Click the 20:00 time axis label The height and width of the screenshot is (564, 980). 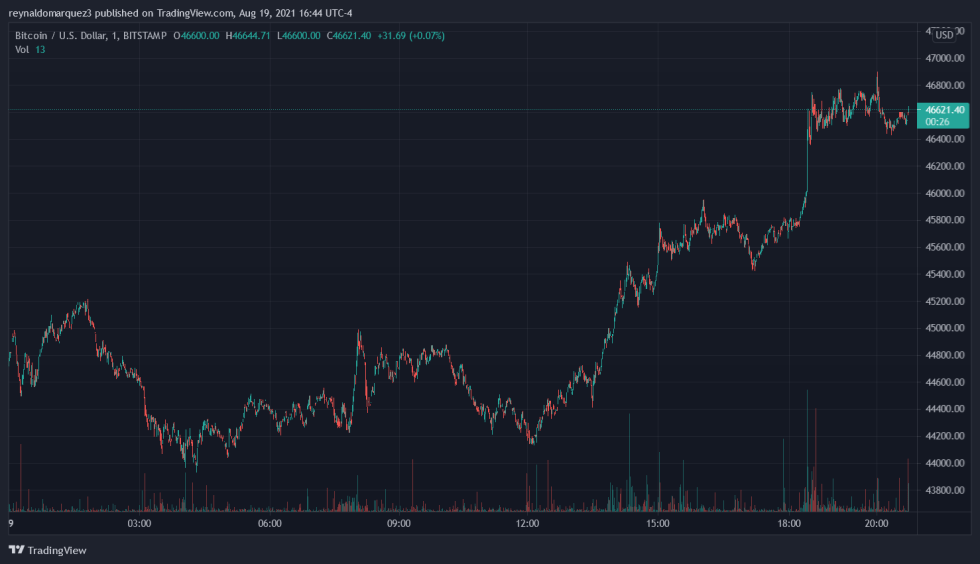[876, 523]
